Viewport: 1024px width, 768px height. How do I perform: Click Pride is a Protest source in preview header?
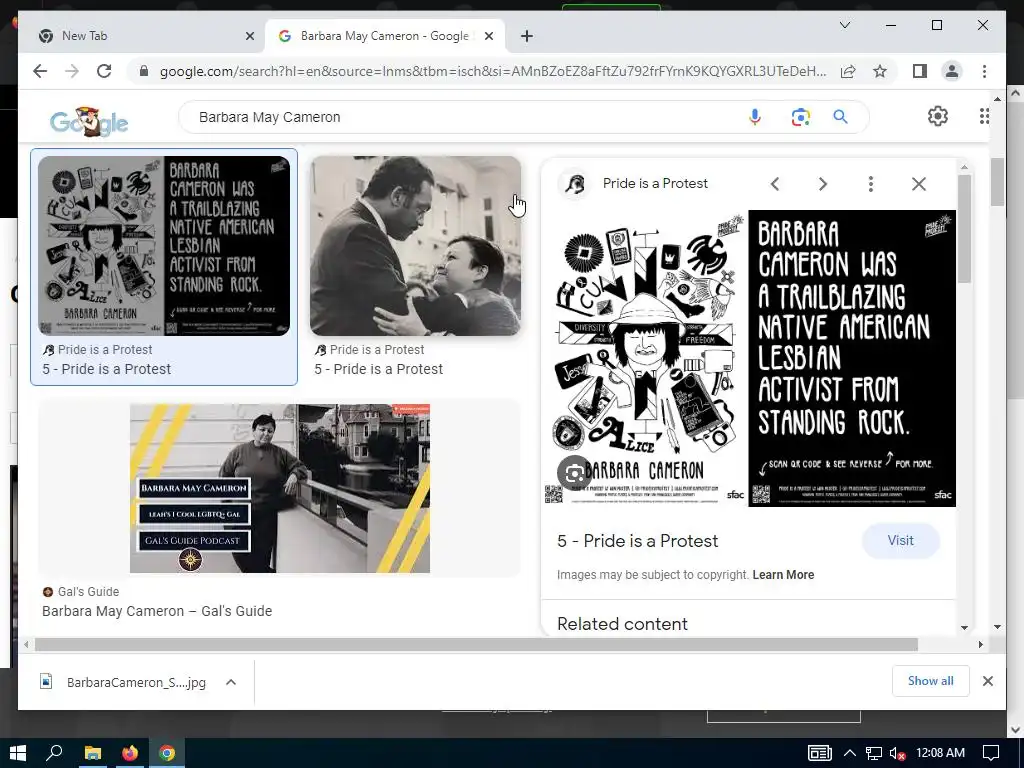click(x=655, y=184)
